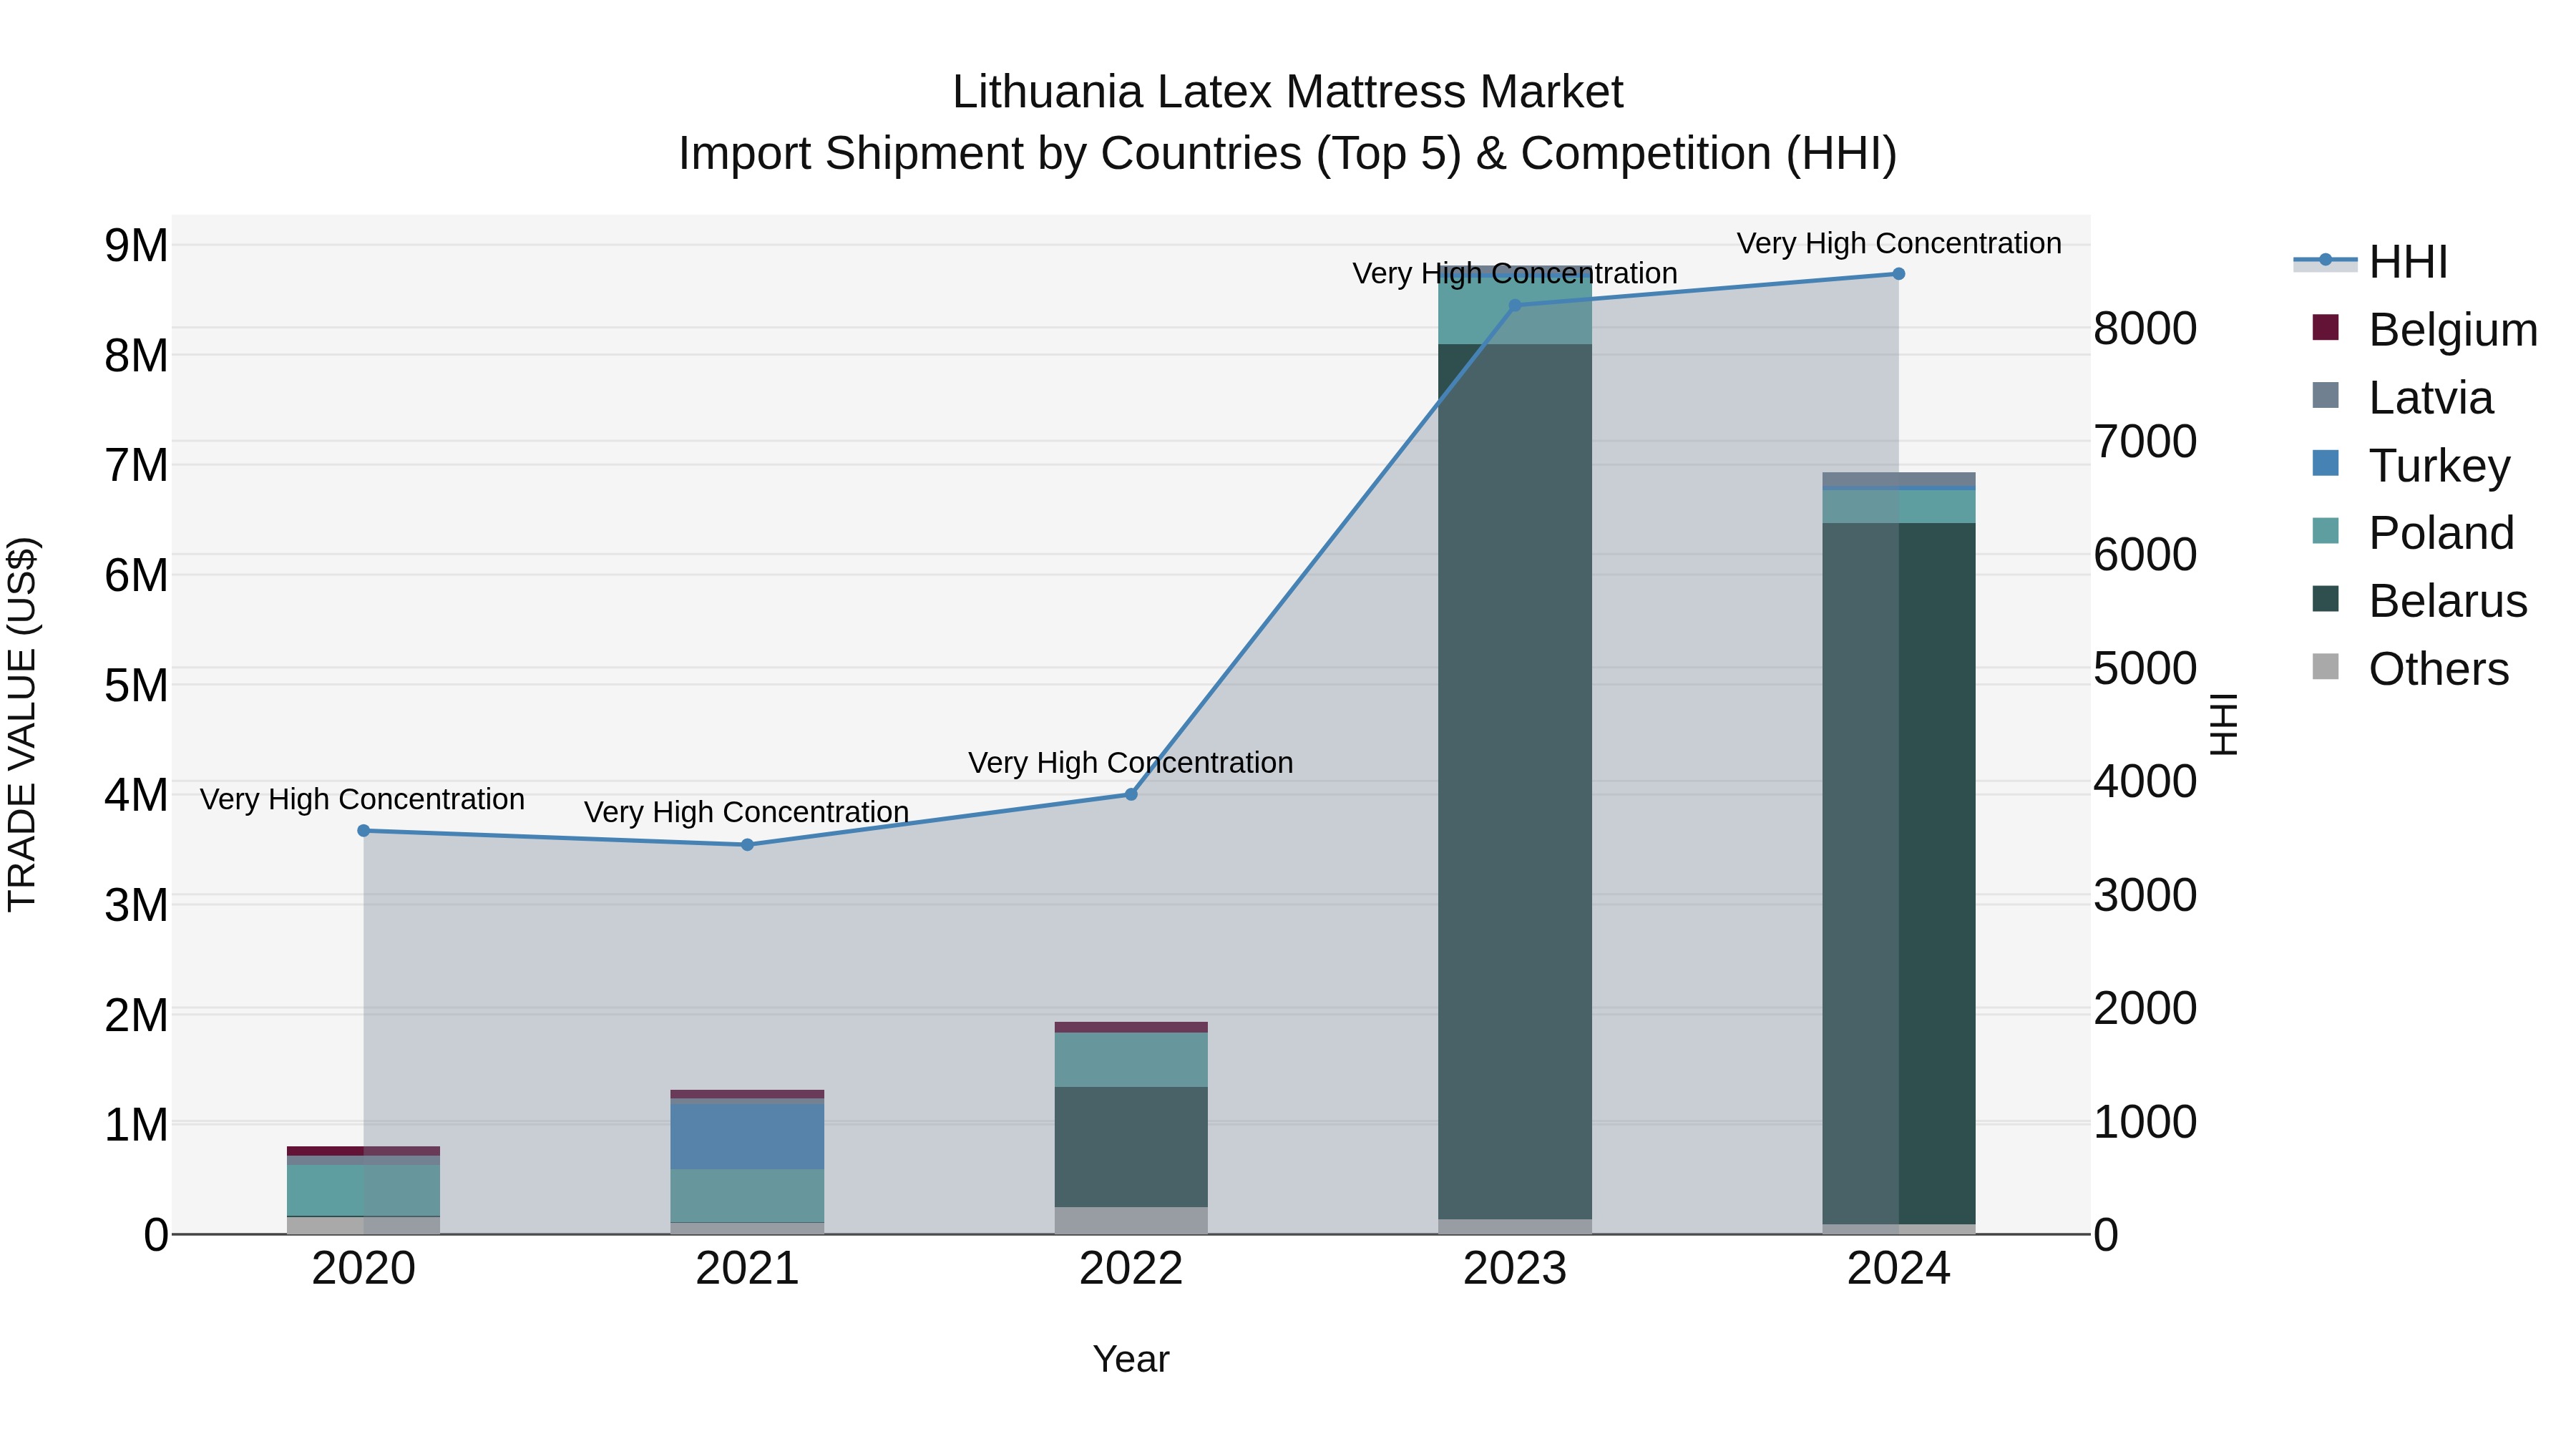Click the Belgium segment of 2022 bar
The height and width of the screenshot is (1449, 2576).
(1131, 1027)
